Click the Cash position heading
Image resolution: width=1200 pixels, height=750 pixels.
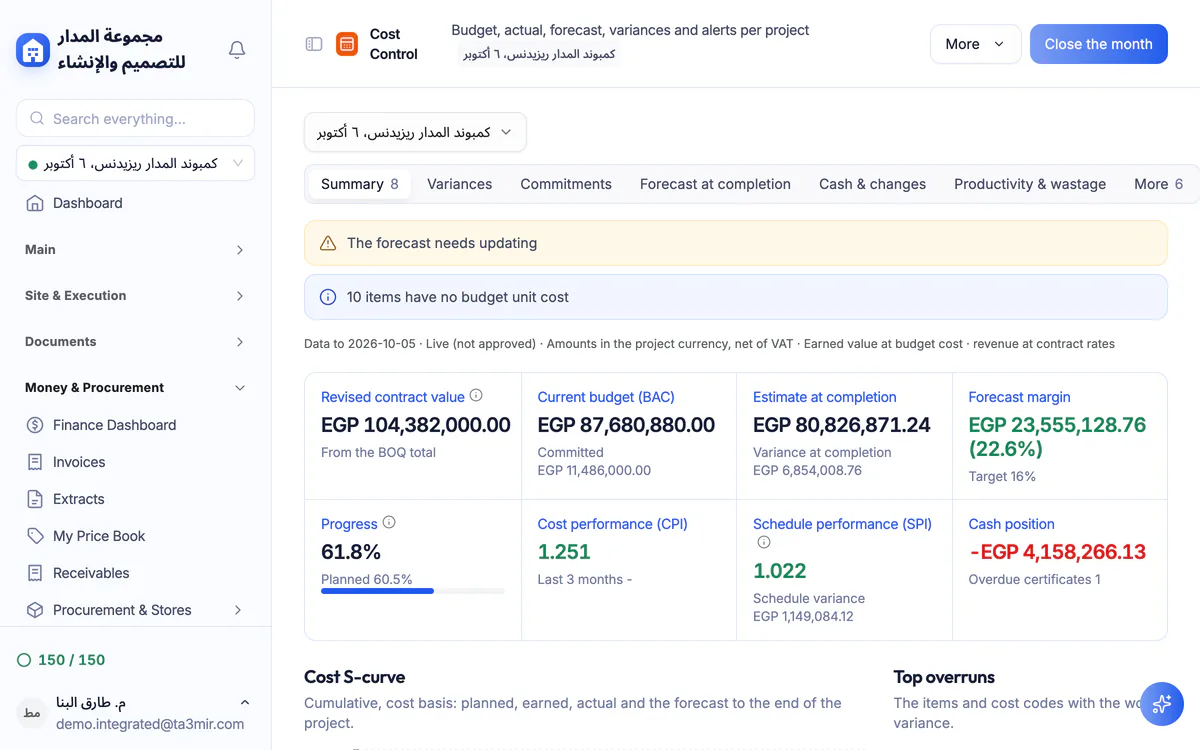click(x=1011, y=524)
